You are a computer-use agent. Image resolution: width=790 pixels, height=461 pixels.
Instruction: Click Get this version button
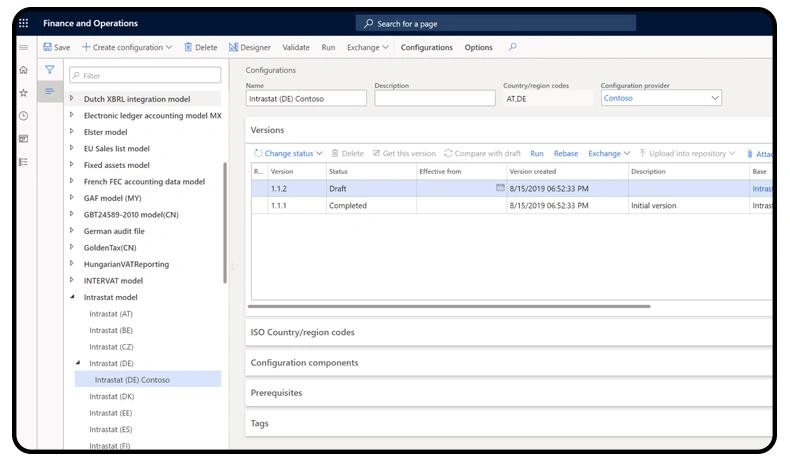coord(404,153)
